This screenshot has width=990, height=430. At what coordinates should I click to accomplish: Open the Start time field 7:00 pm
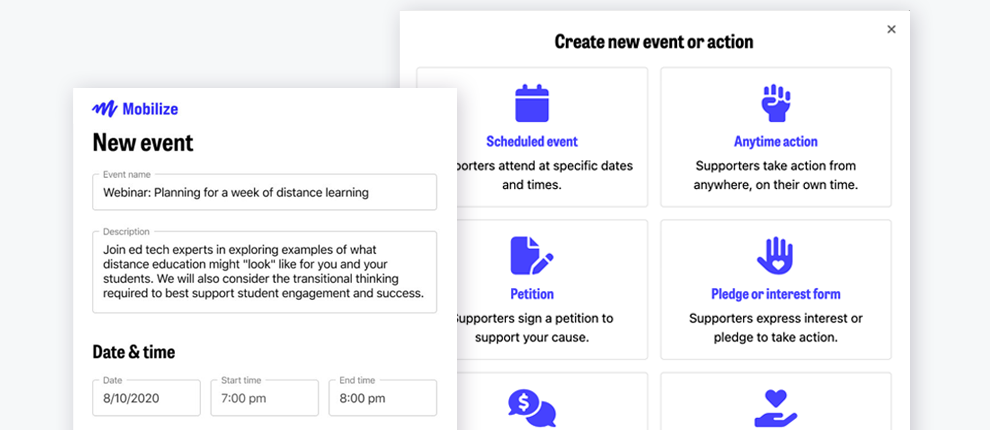coord(264,398)
